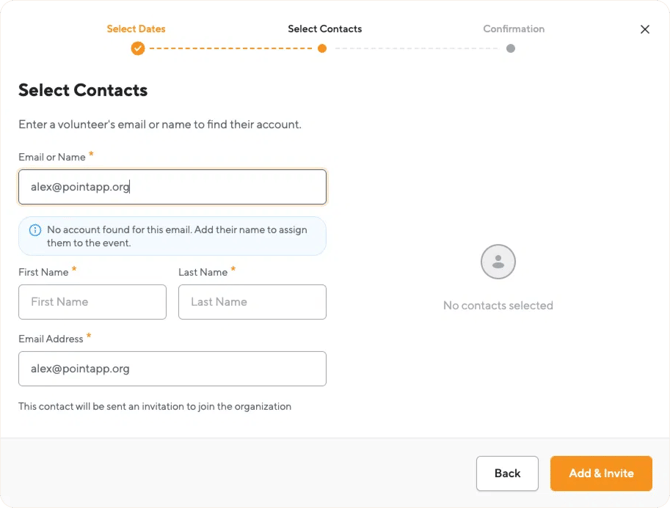The image size is (670, 508).
Task: Focus the Email or Name search field
Action: pyautogui.click(x=172, y=187)
